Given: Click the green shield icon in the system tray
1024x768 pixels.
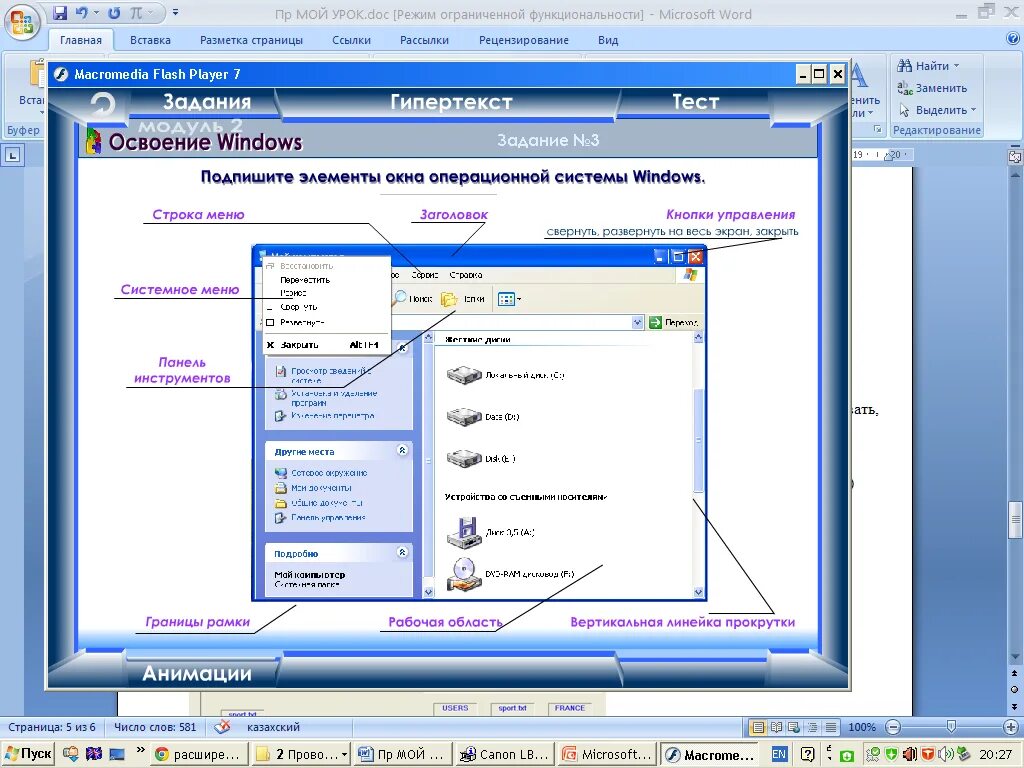Looking at the screenshot, I should (891, 754).
